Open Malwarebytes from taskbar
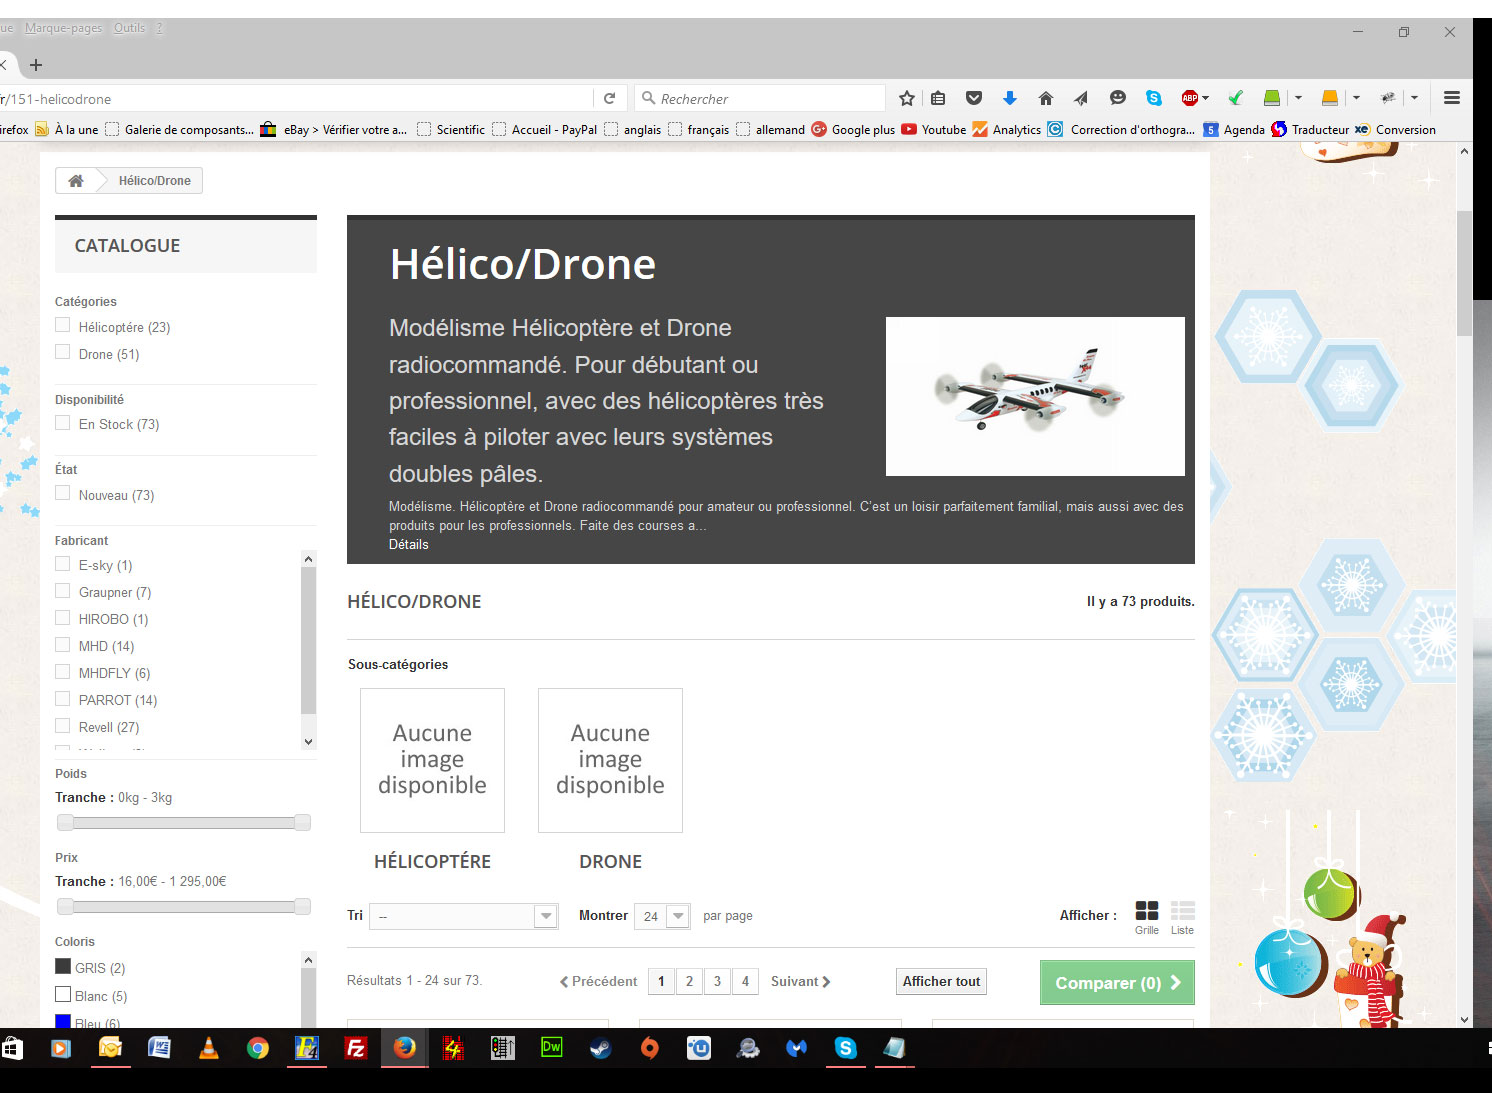1492x1093 pixels. coord(796,1048)
